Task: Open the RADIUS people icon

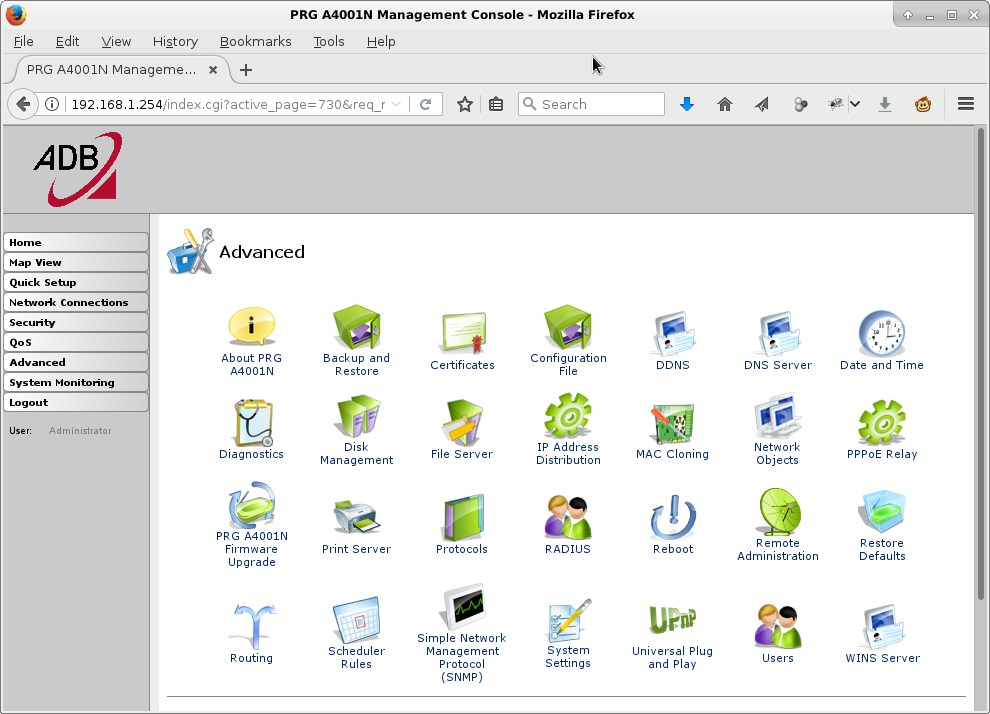Action: [568, 518]
